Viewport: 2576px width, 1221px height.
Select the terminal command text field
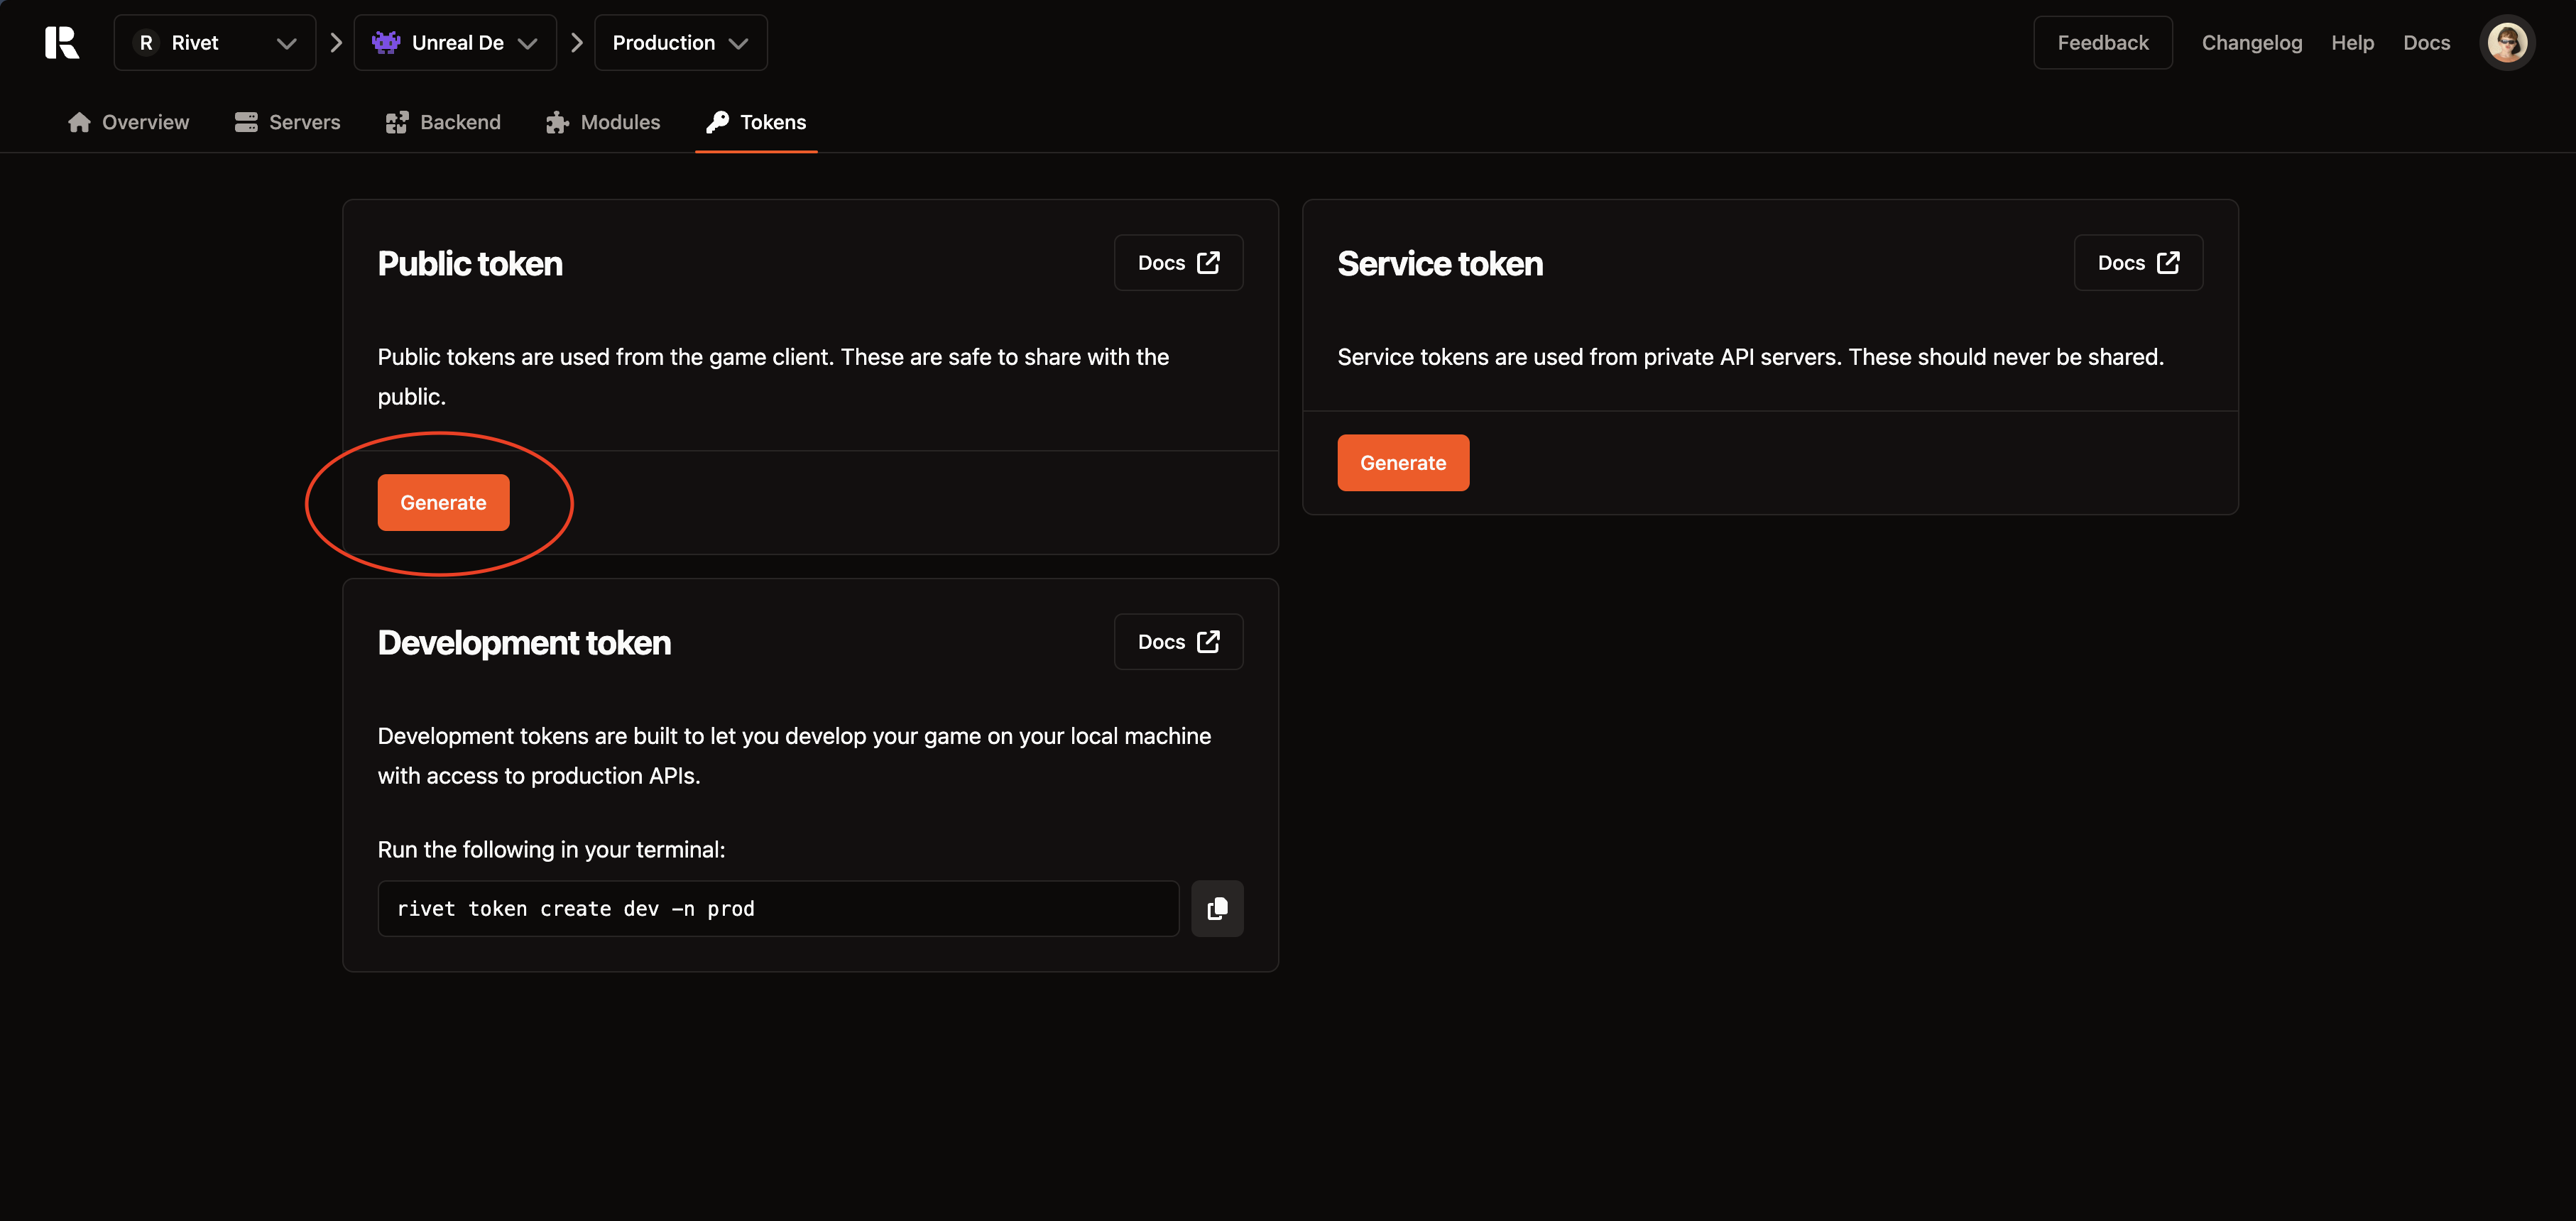pyautogui.click(x=778, y=908)
